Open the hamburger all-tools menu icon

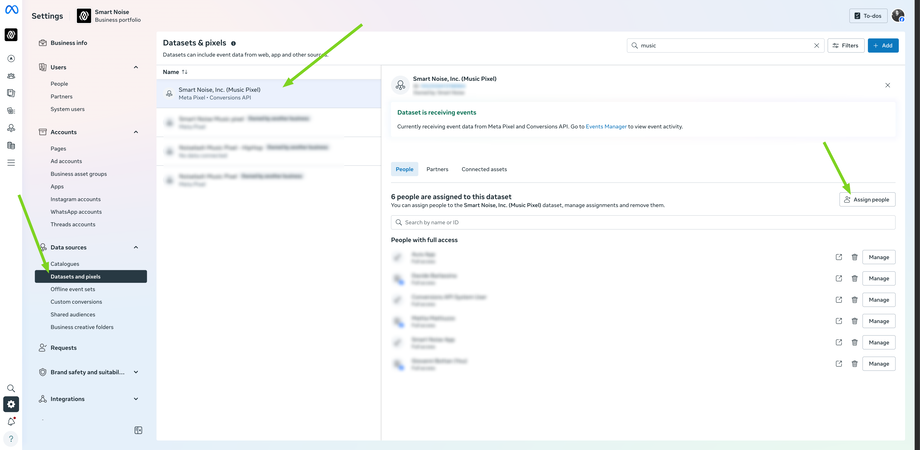11,163
